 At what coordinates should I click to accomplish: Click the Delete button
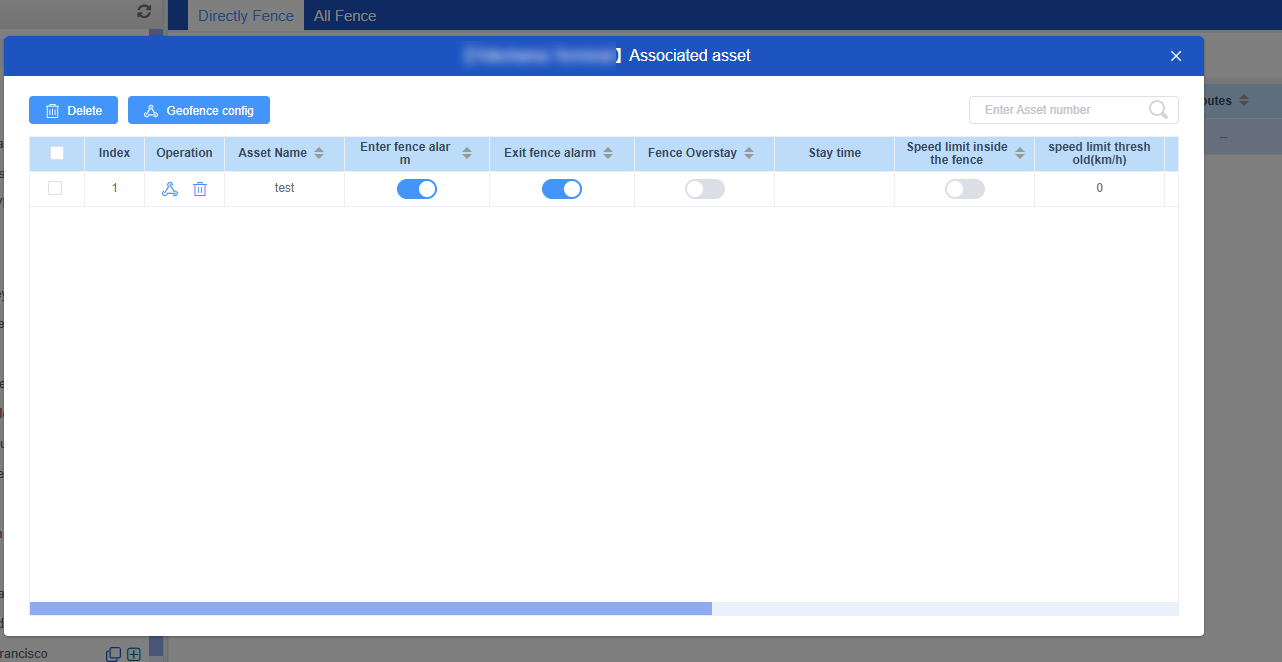[x=73, y=110]
